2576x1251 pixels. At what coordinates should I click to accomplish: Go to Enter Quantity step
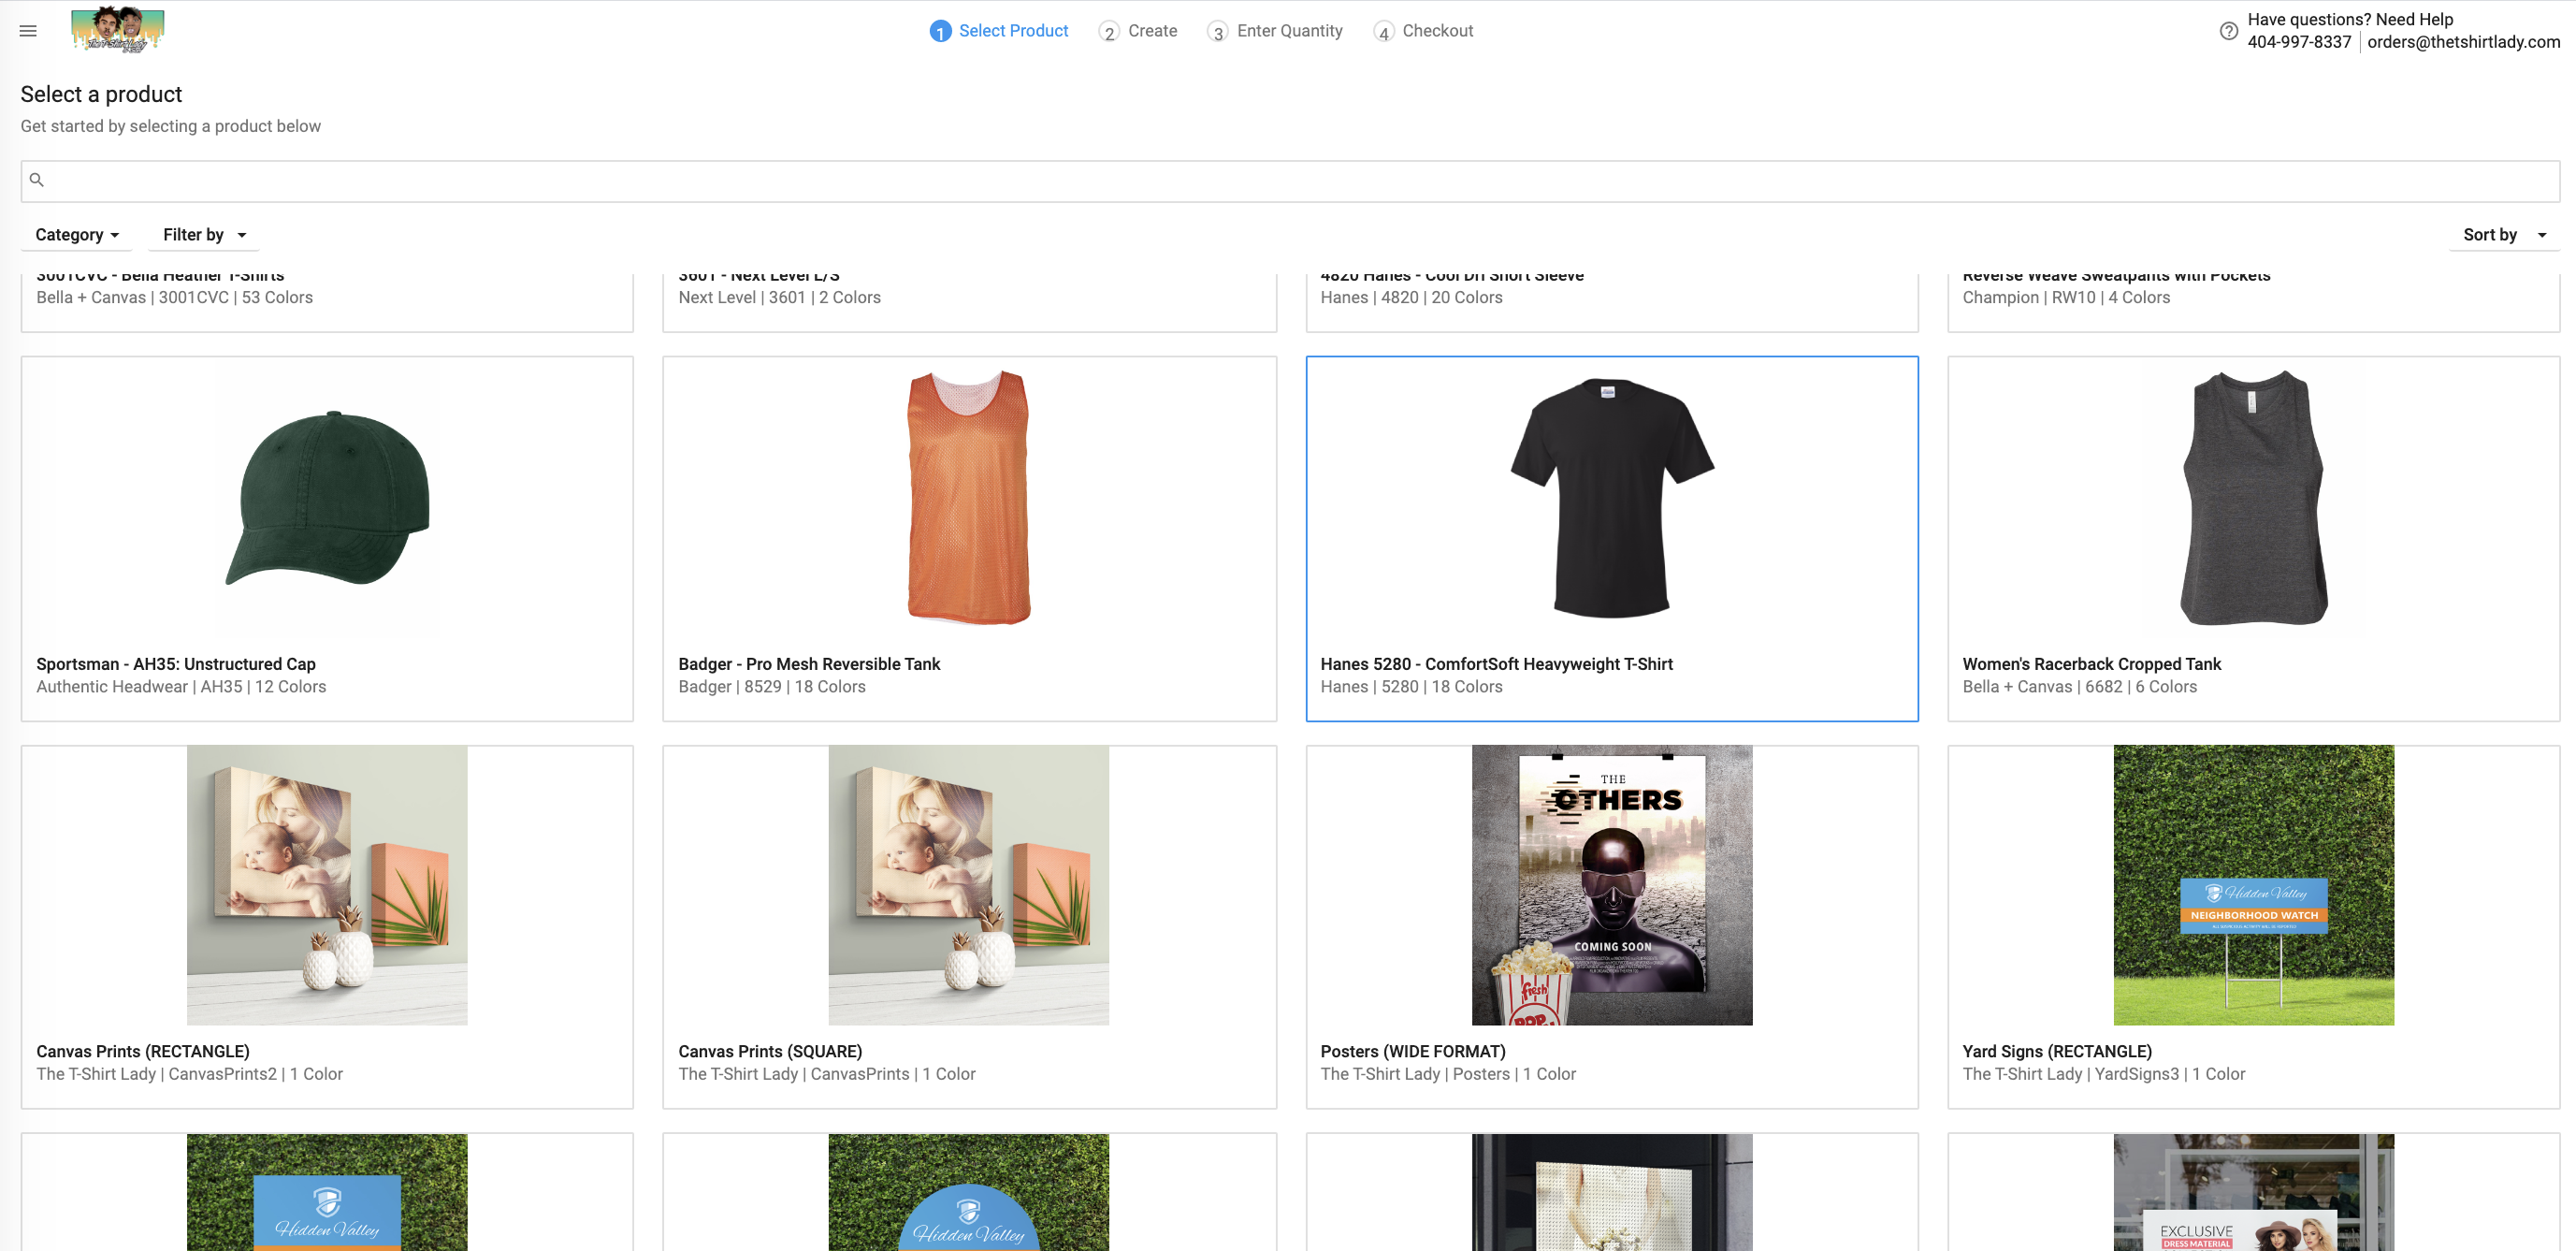(x=1289, y=31)
